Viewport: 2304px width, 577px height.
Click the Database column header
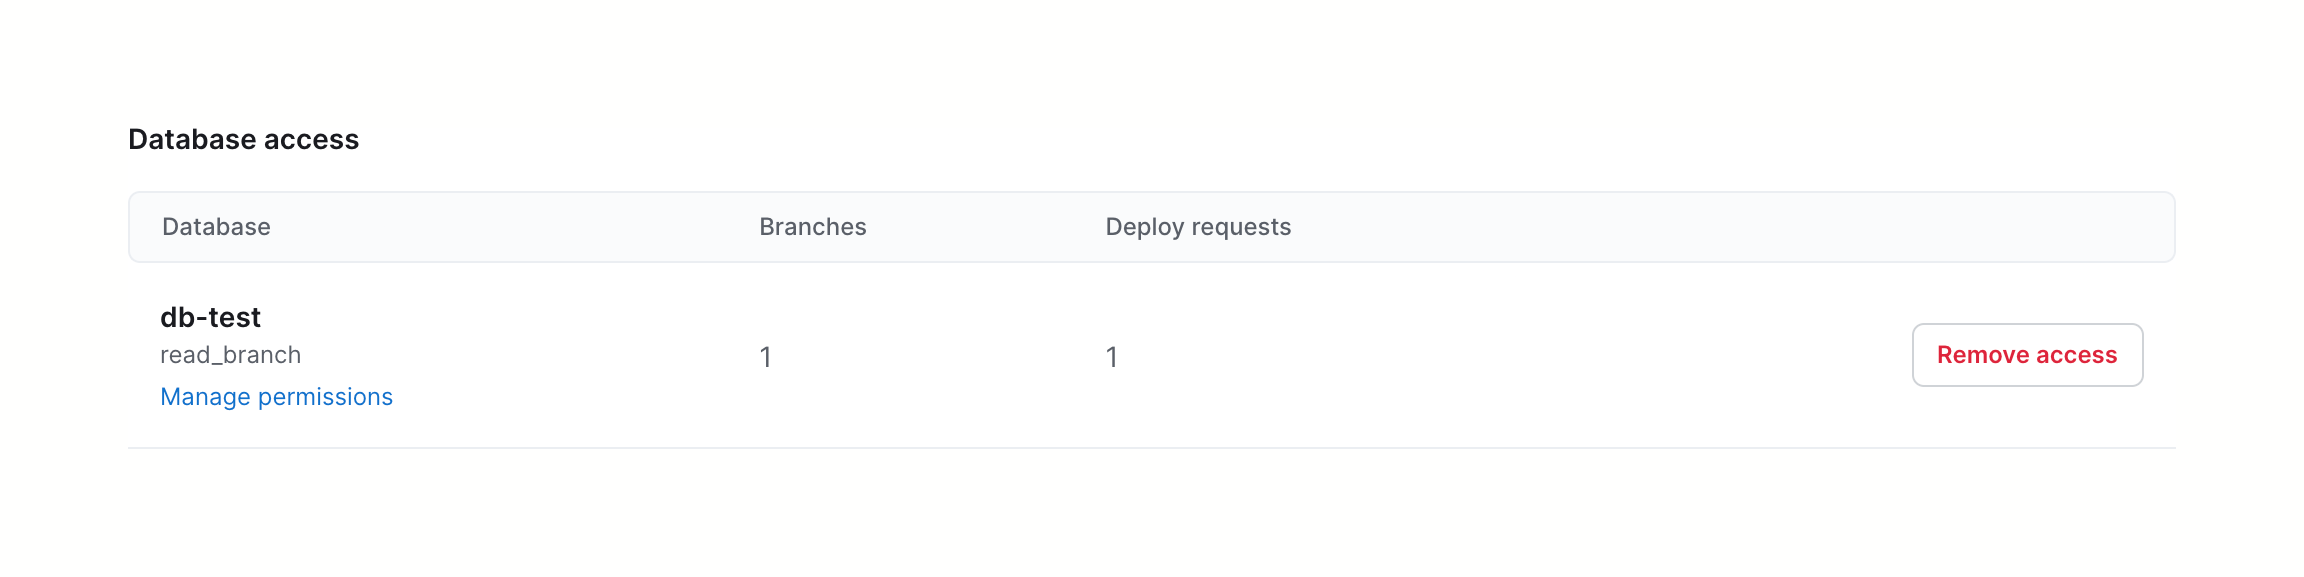click(216, 227)
